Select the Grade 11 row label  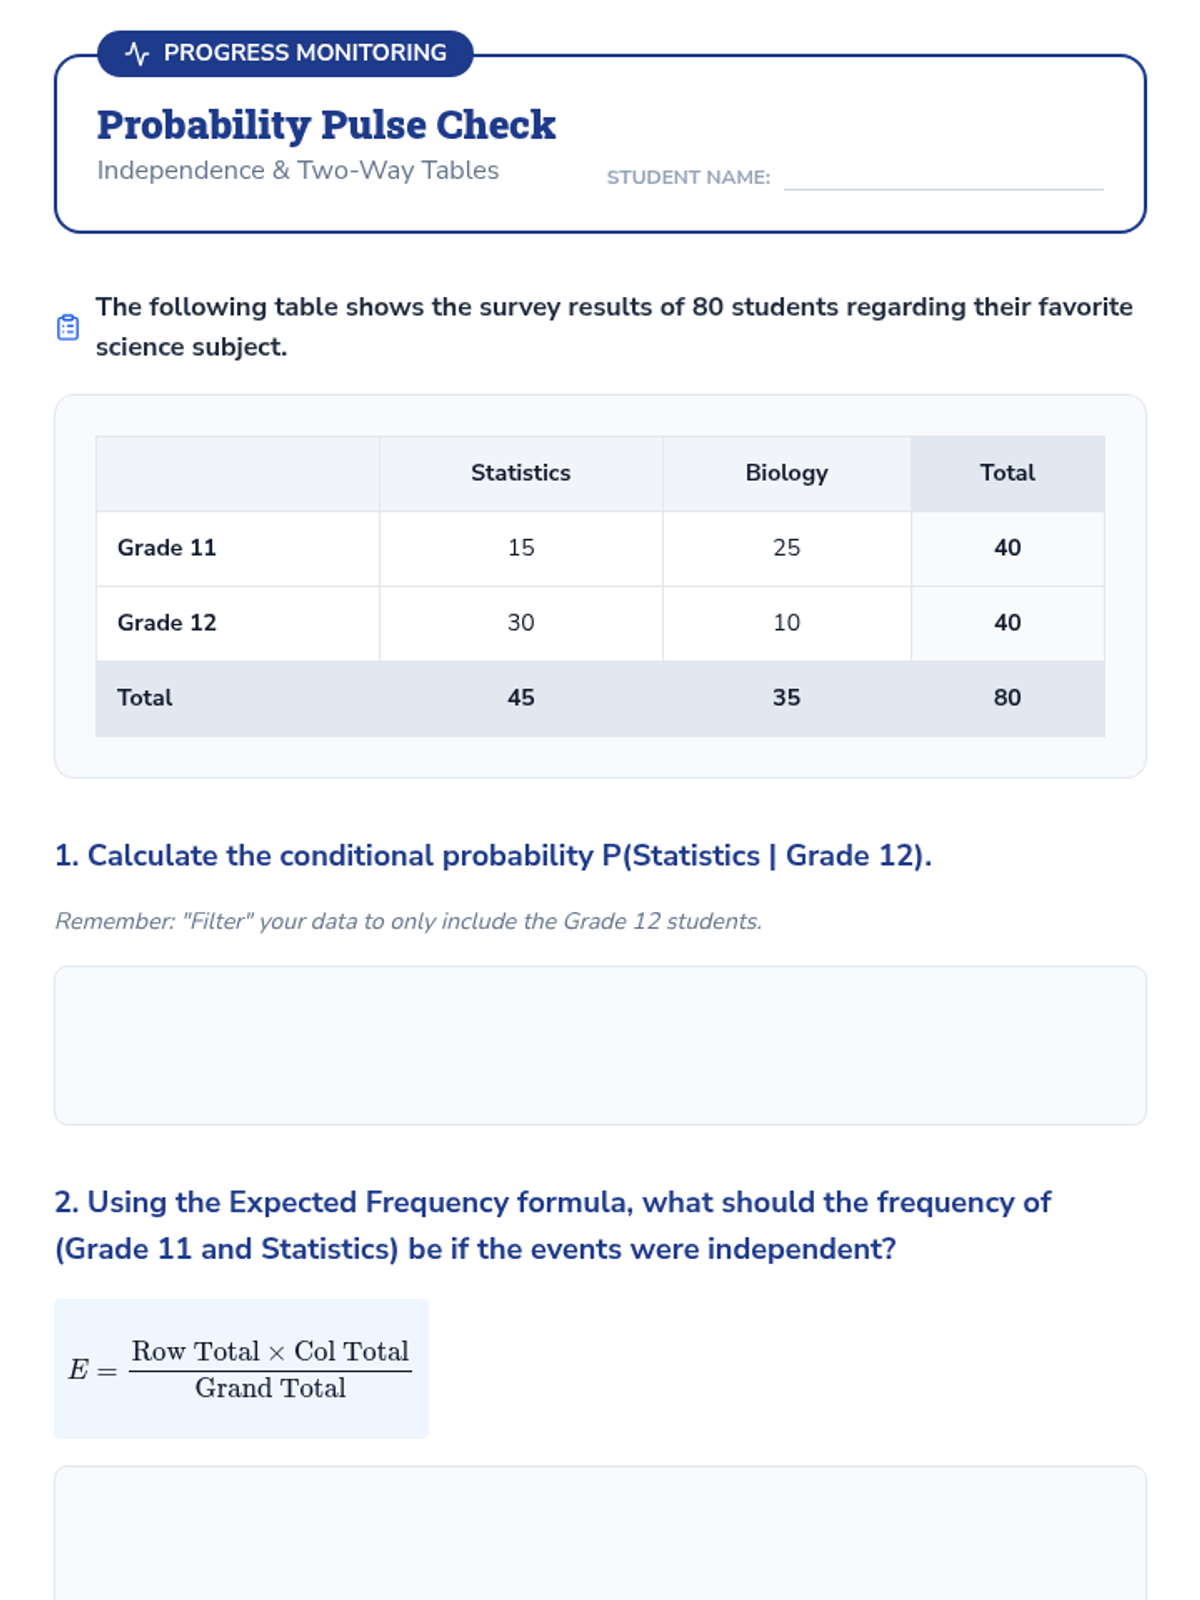pos(167,548)
